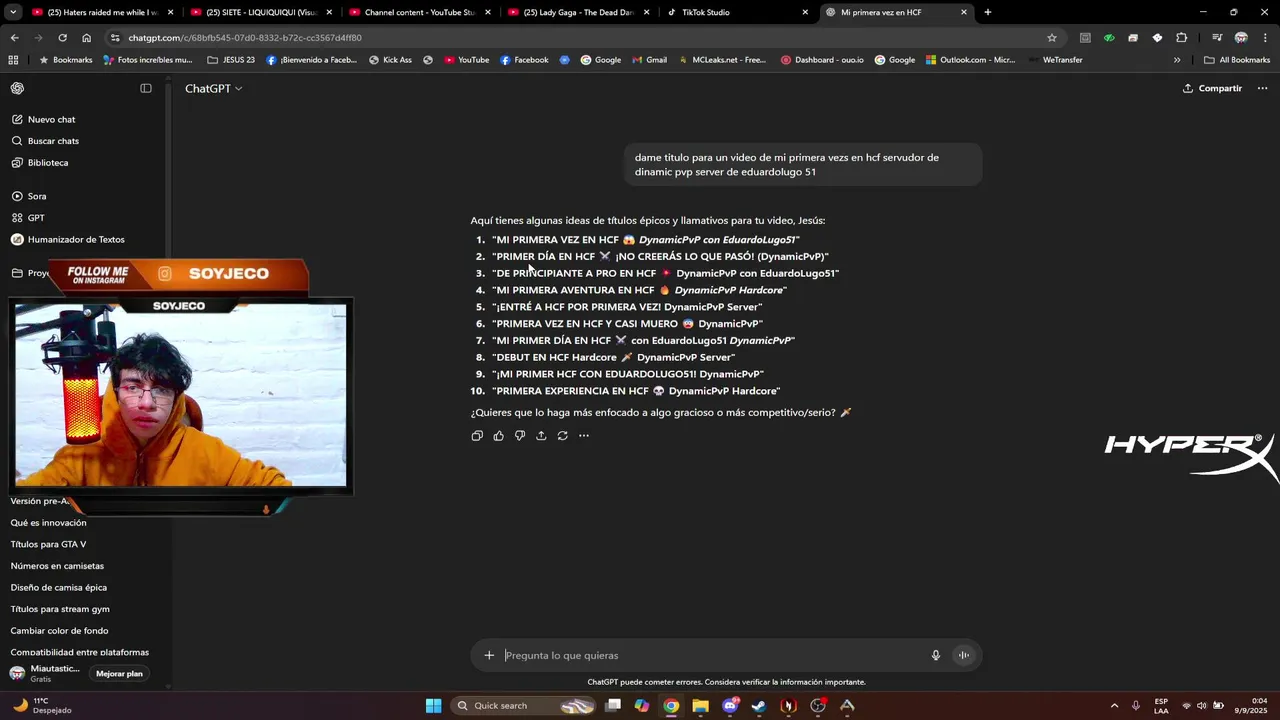This screenshot has width=1280, height=720.
Task: Show more hidden bookmarks chevron
Action: click(x=1177, y=60)
